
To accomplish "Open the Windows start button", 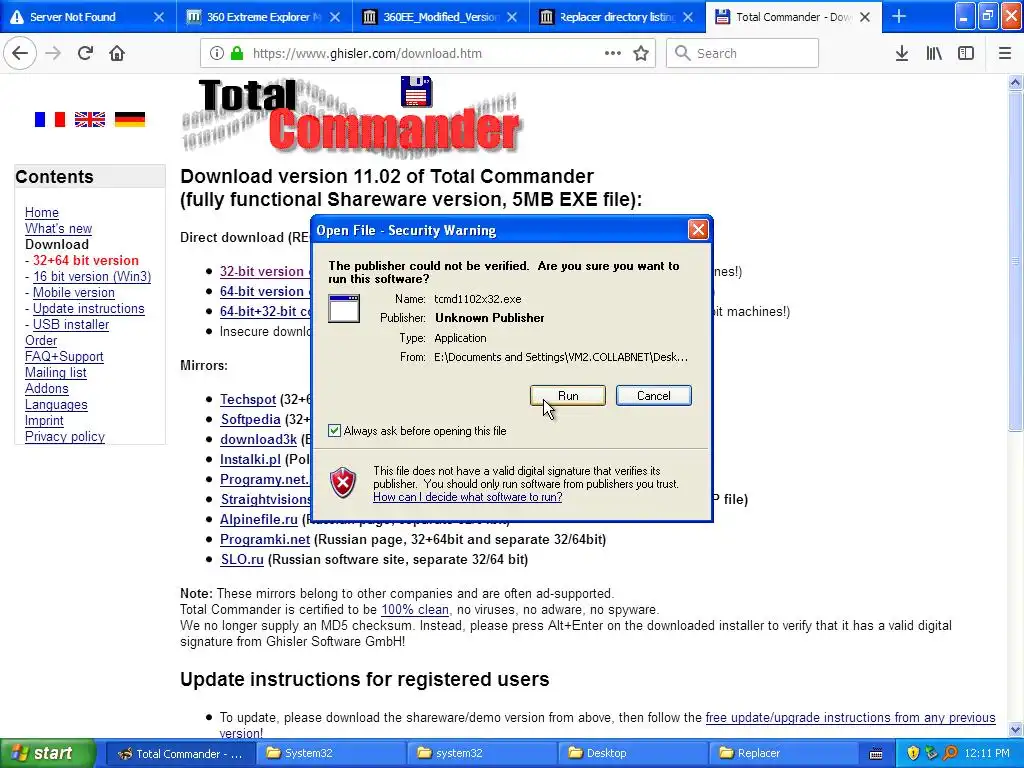I will tap(48, 753).
